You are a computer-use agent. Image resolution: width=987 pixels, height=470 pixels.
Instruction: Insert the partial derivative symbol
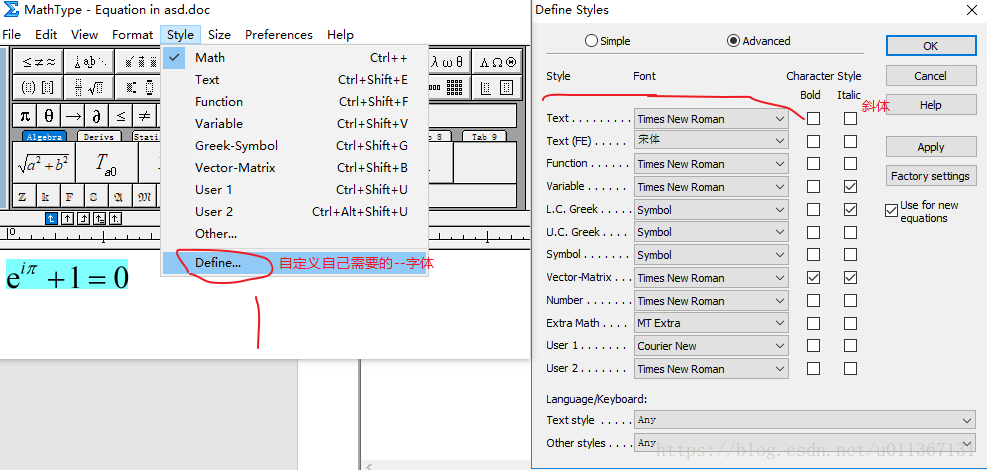96,116
